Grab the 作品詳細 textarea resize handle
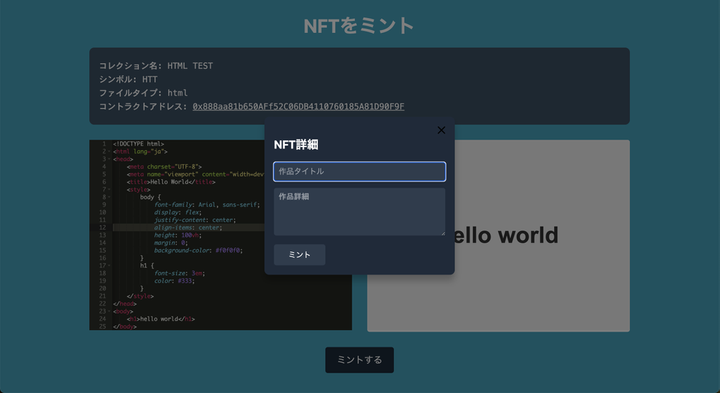Screen dimensions: 720x393 point(443,233)
